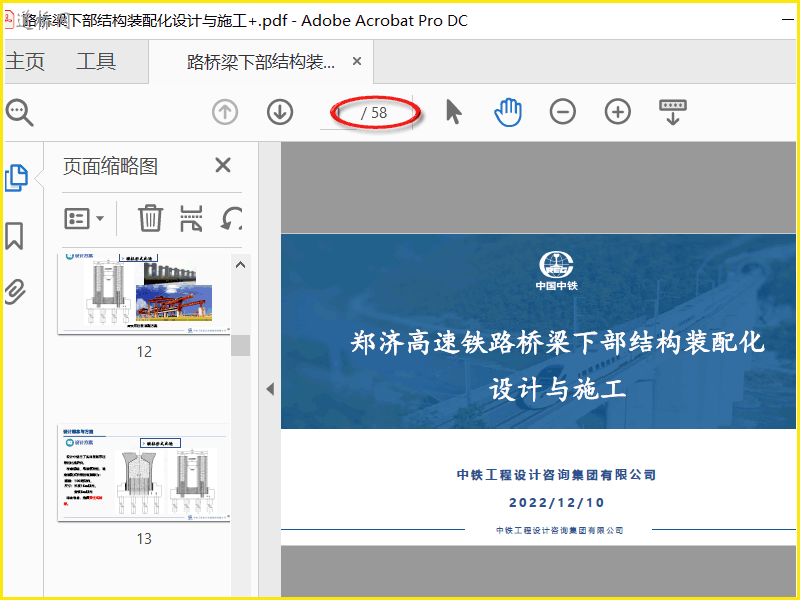800x600 pixels.
Task: Enable scrolling page display mode icon
Action: tap(672, 112)
